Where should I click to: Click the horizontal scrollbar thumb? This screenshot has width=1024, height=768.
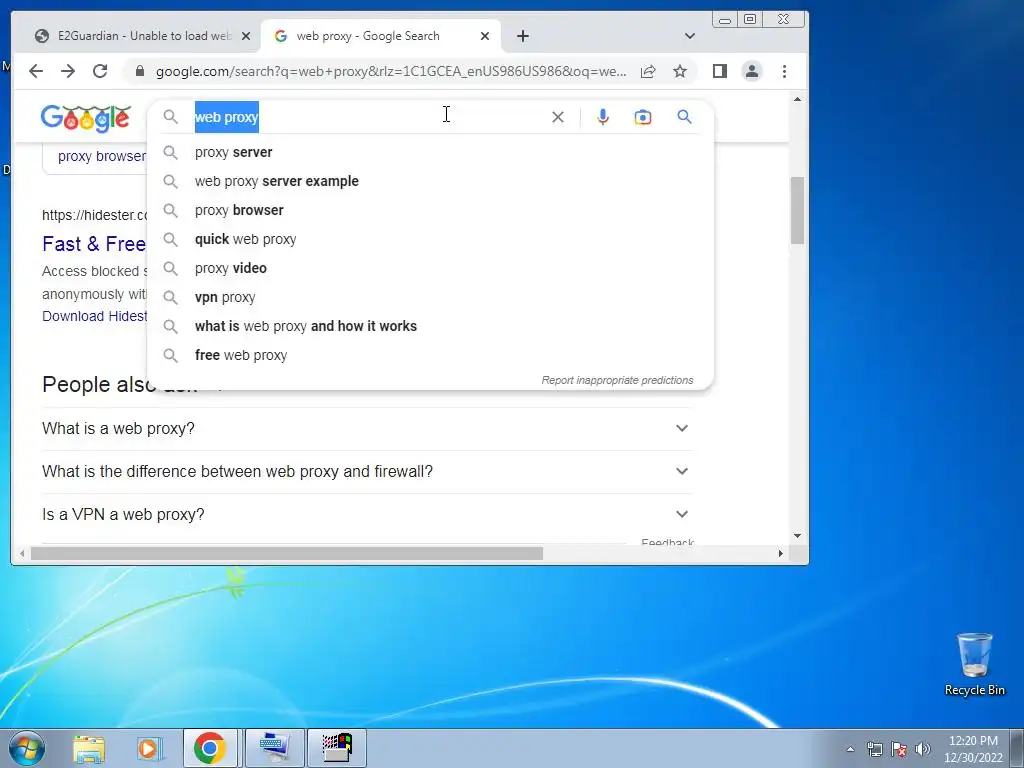pos(287,554)
